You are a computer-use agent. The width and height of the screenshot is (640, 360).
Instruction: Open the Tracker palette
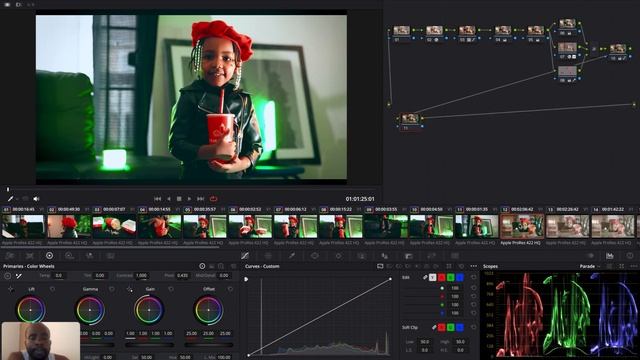pos(338,256)
